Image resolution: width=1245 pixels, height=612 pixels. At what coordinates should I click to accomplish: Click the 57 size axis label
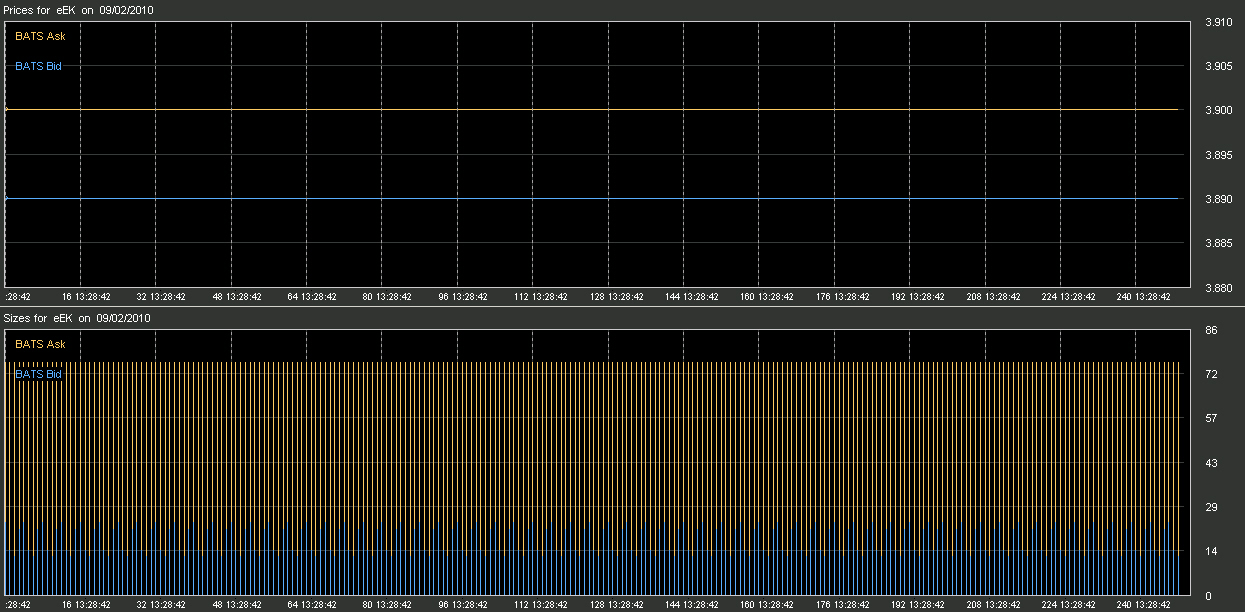1211,418
